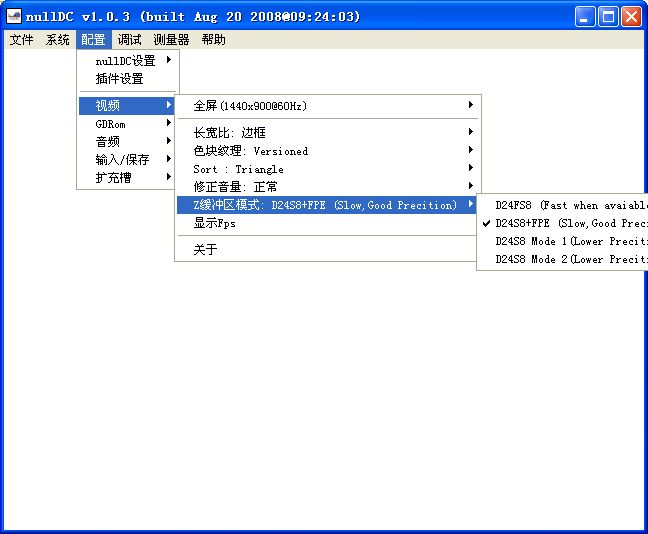Expand the GDRom submenu

[x=127, y=124]
